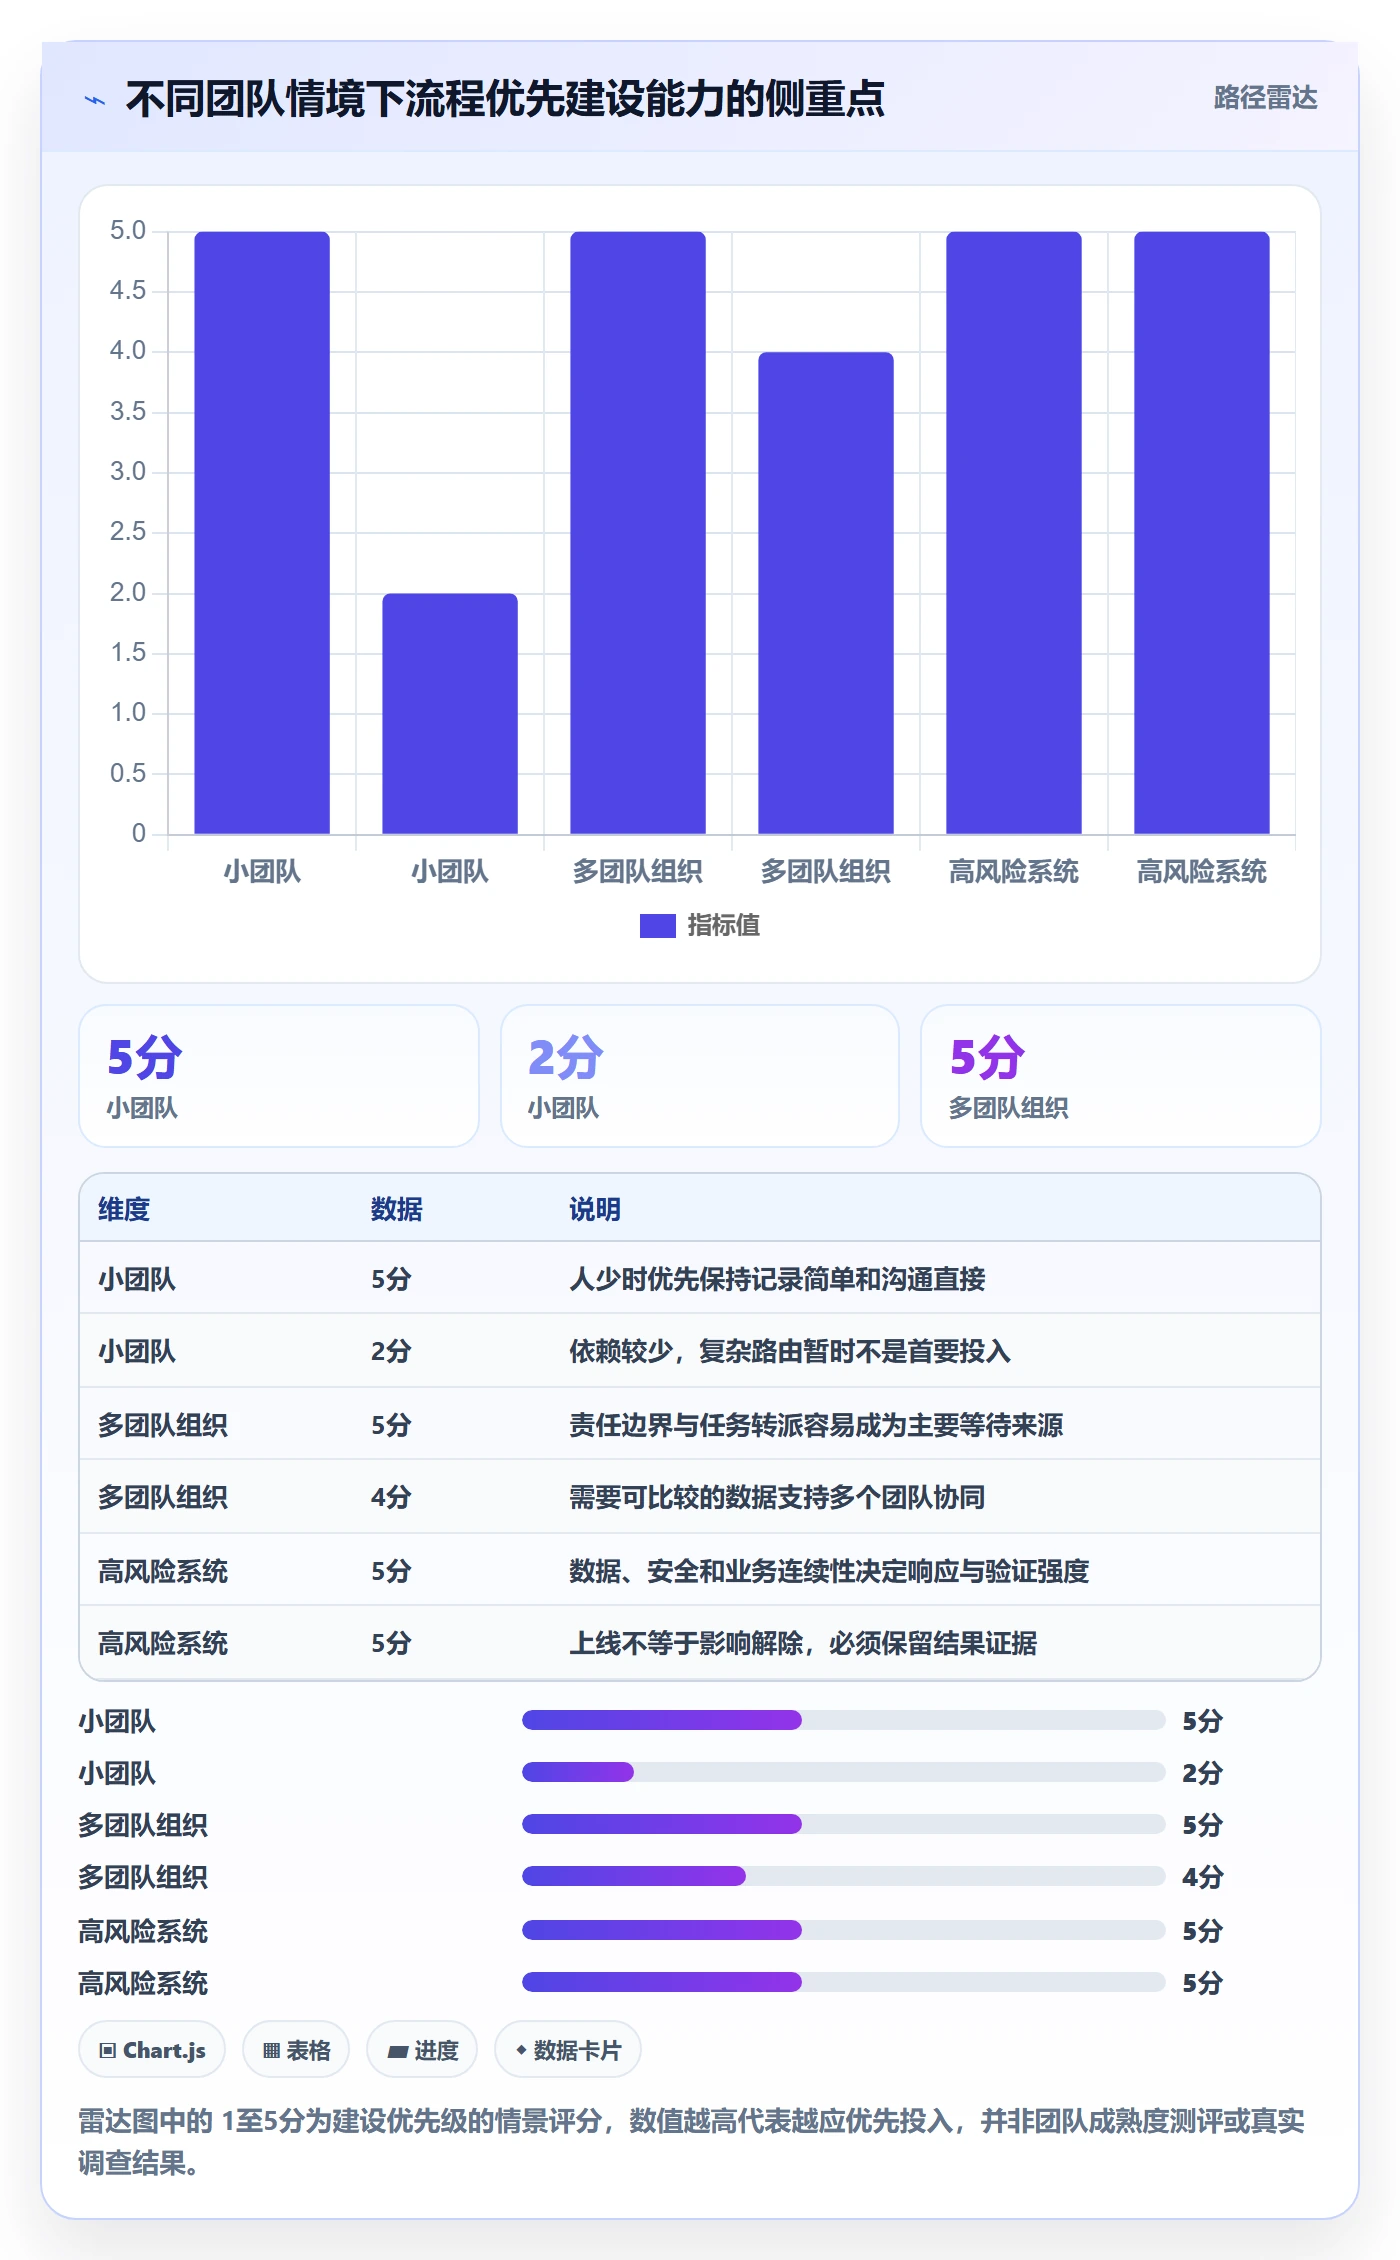
Task: Select the text 数据、安全和业务连续性决定响应与验证强度
Action: [829, 1571]
